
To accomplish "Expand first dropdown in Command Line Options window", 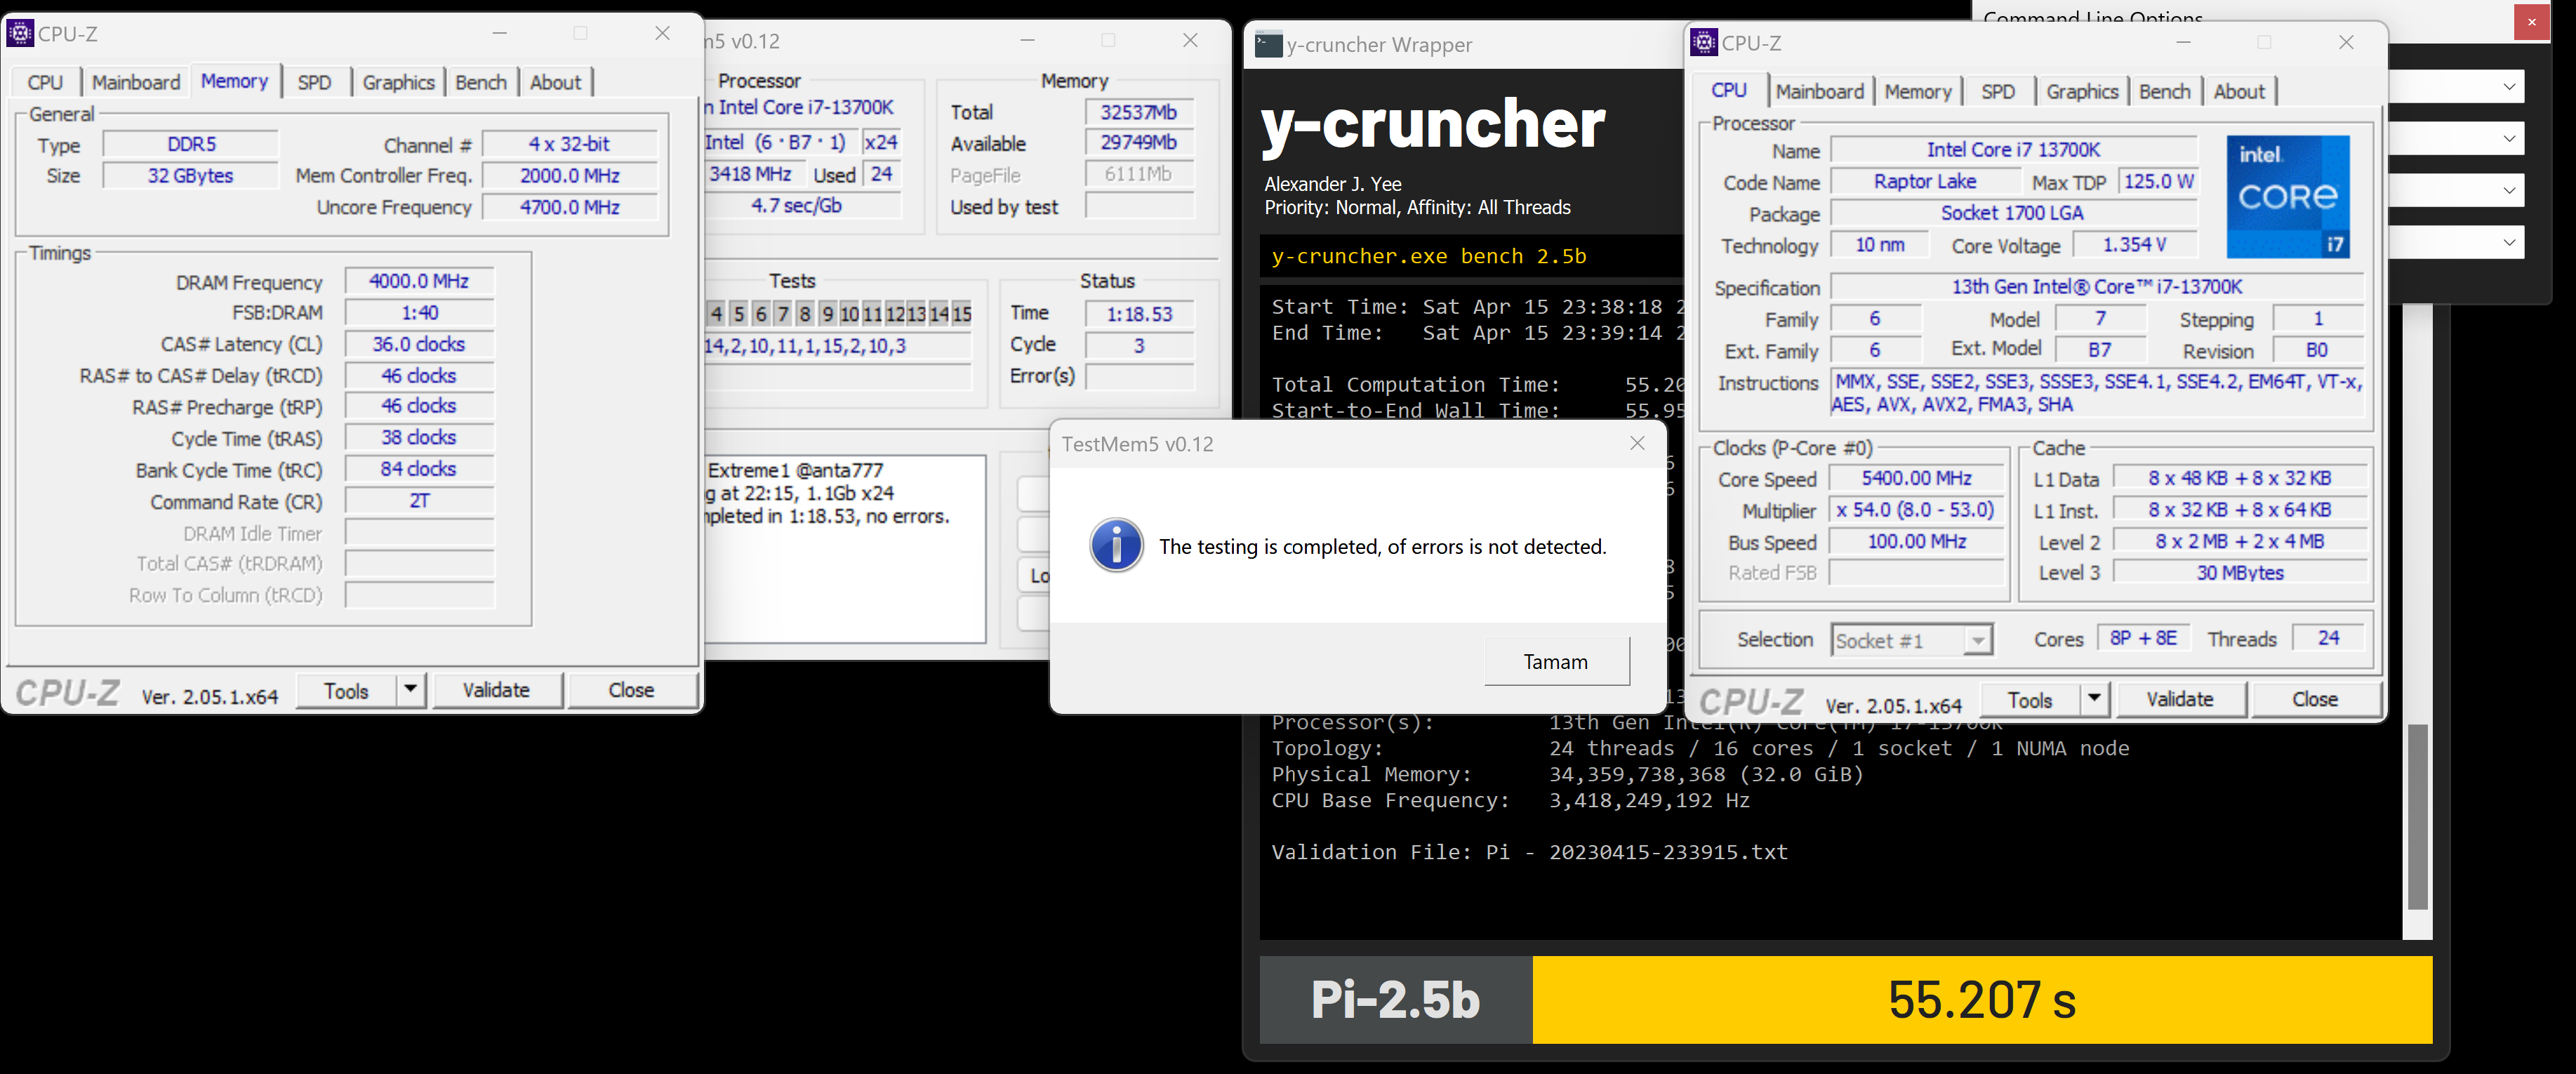I will coord(2509,86).
